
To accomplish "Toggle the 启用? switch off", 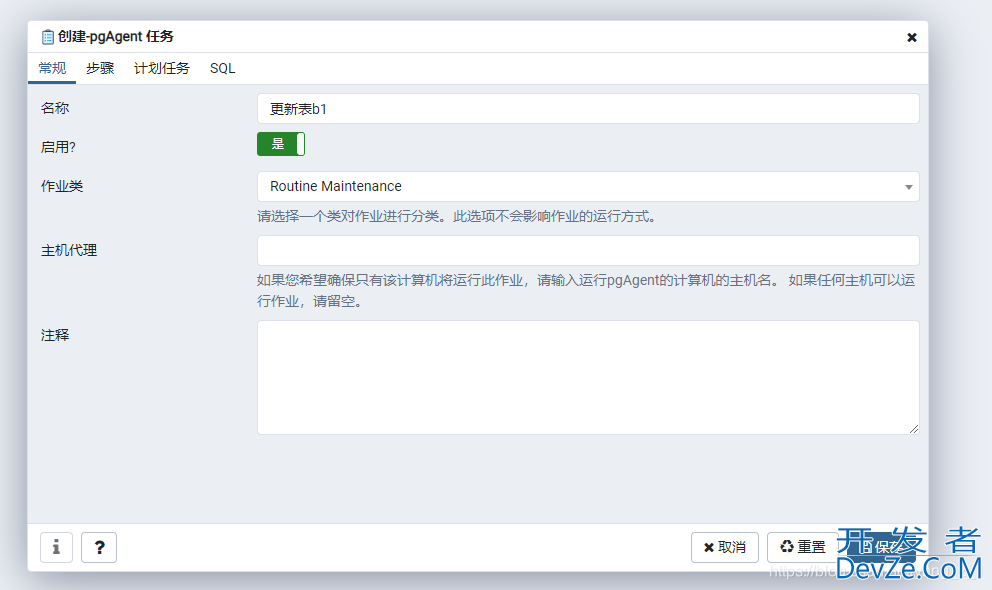I will point(281,144).
